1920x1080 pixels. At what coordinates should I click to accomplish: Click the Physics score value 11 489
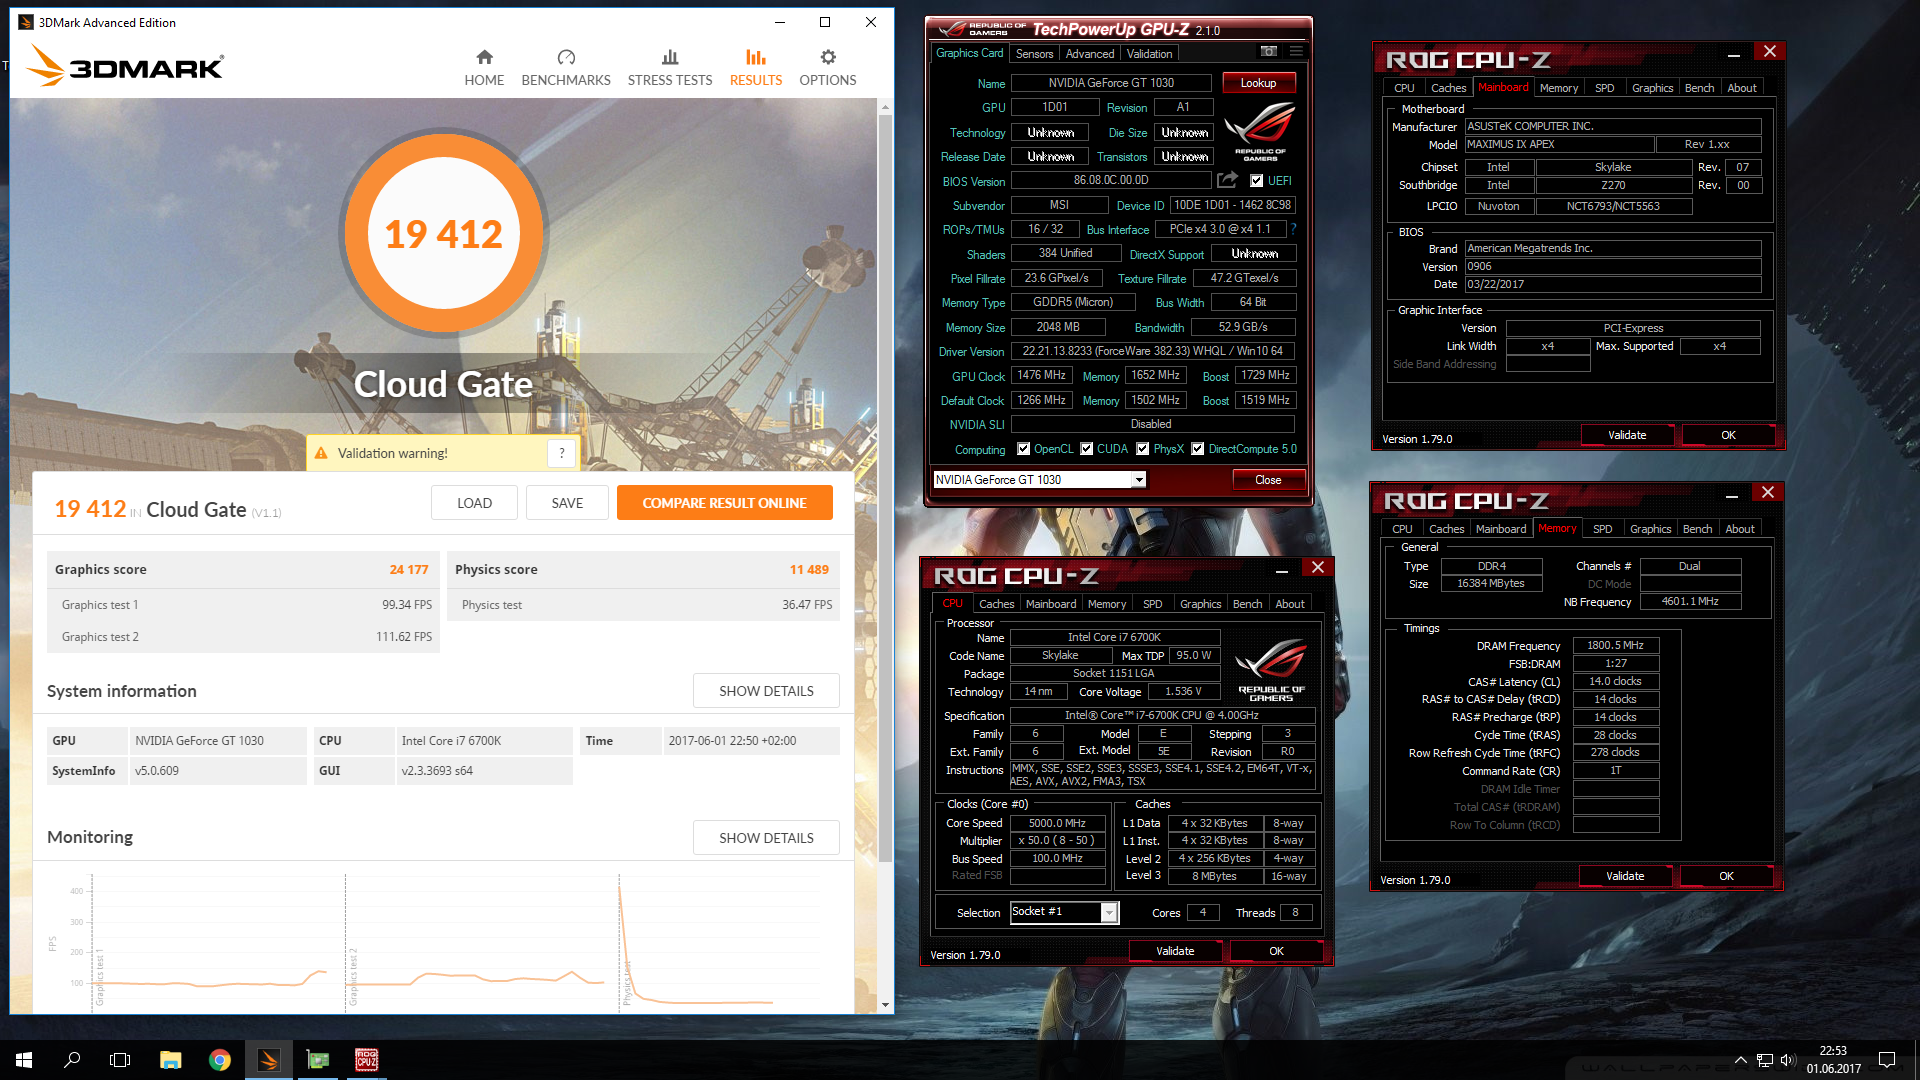[809, 569]
